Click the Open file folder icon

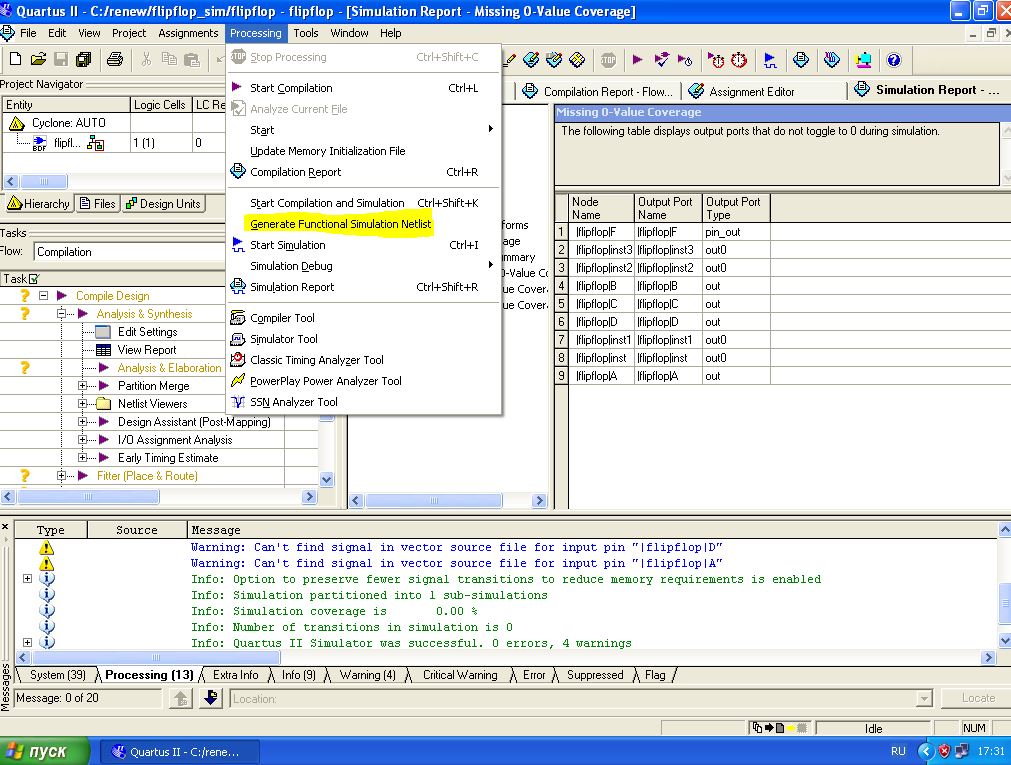tap(38, 60)
